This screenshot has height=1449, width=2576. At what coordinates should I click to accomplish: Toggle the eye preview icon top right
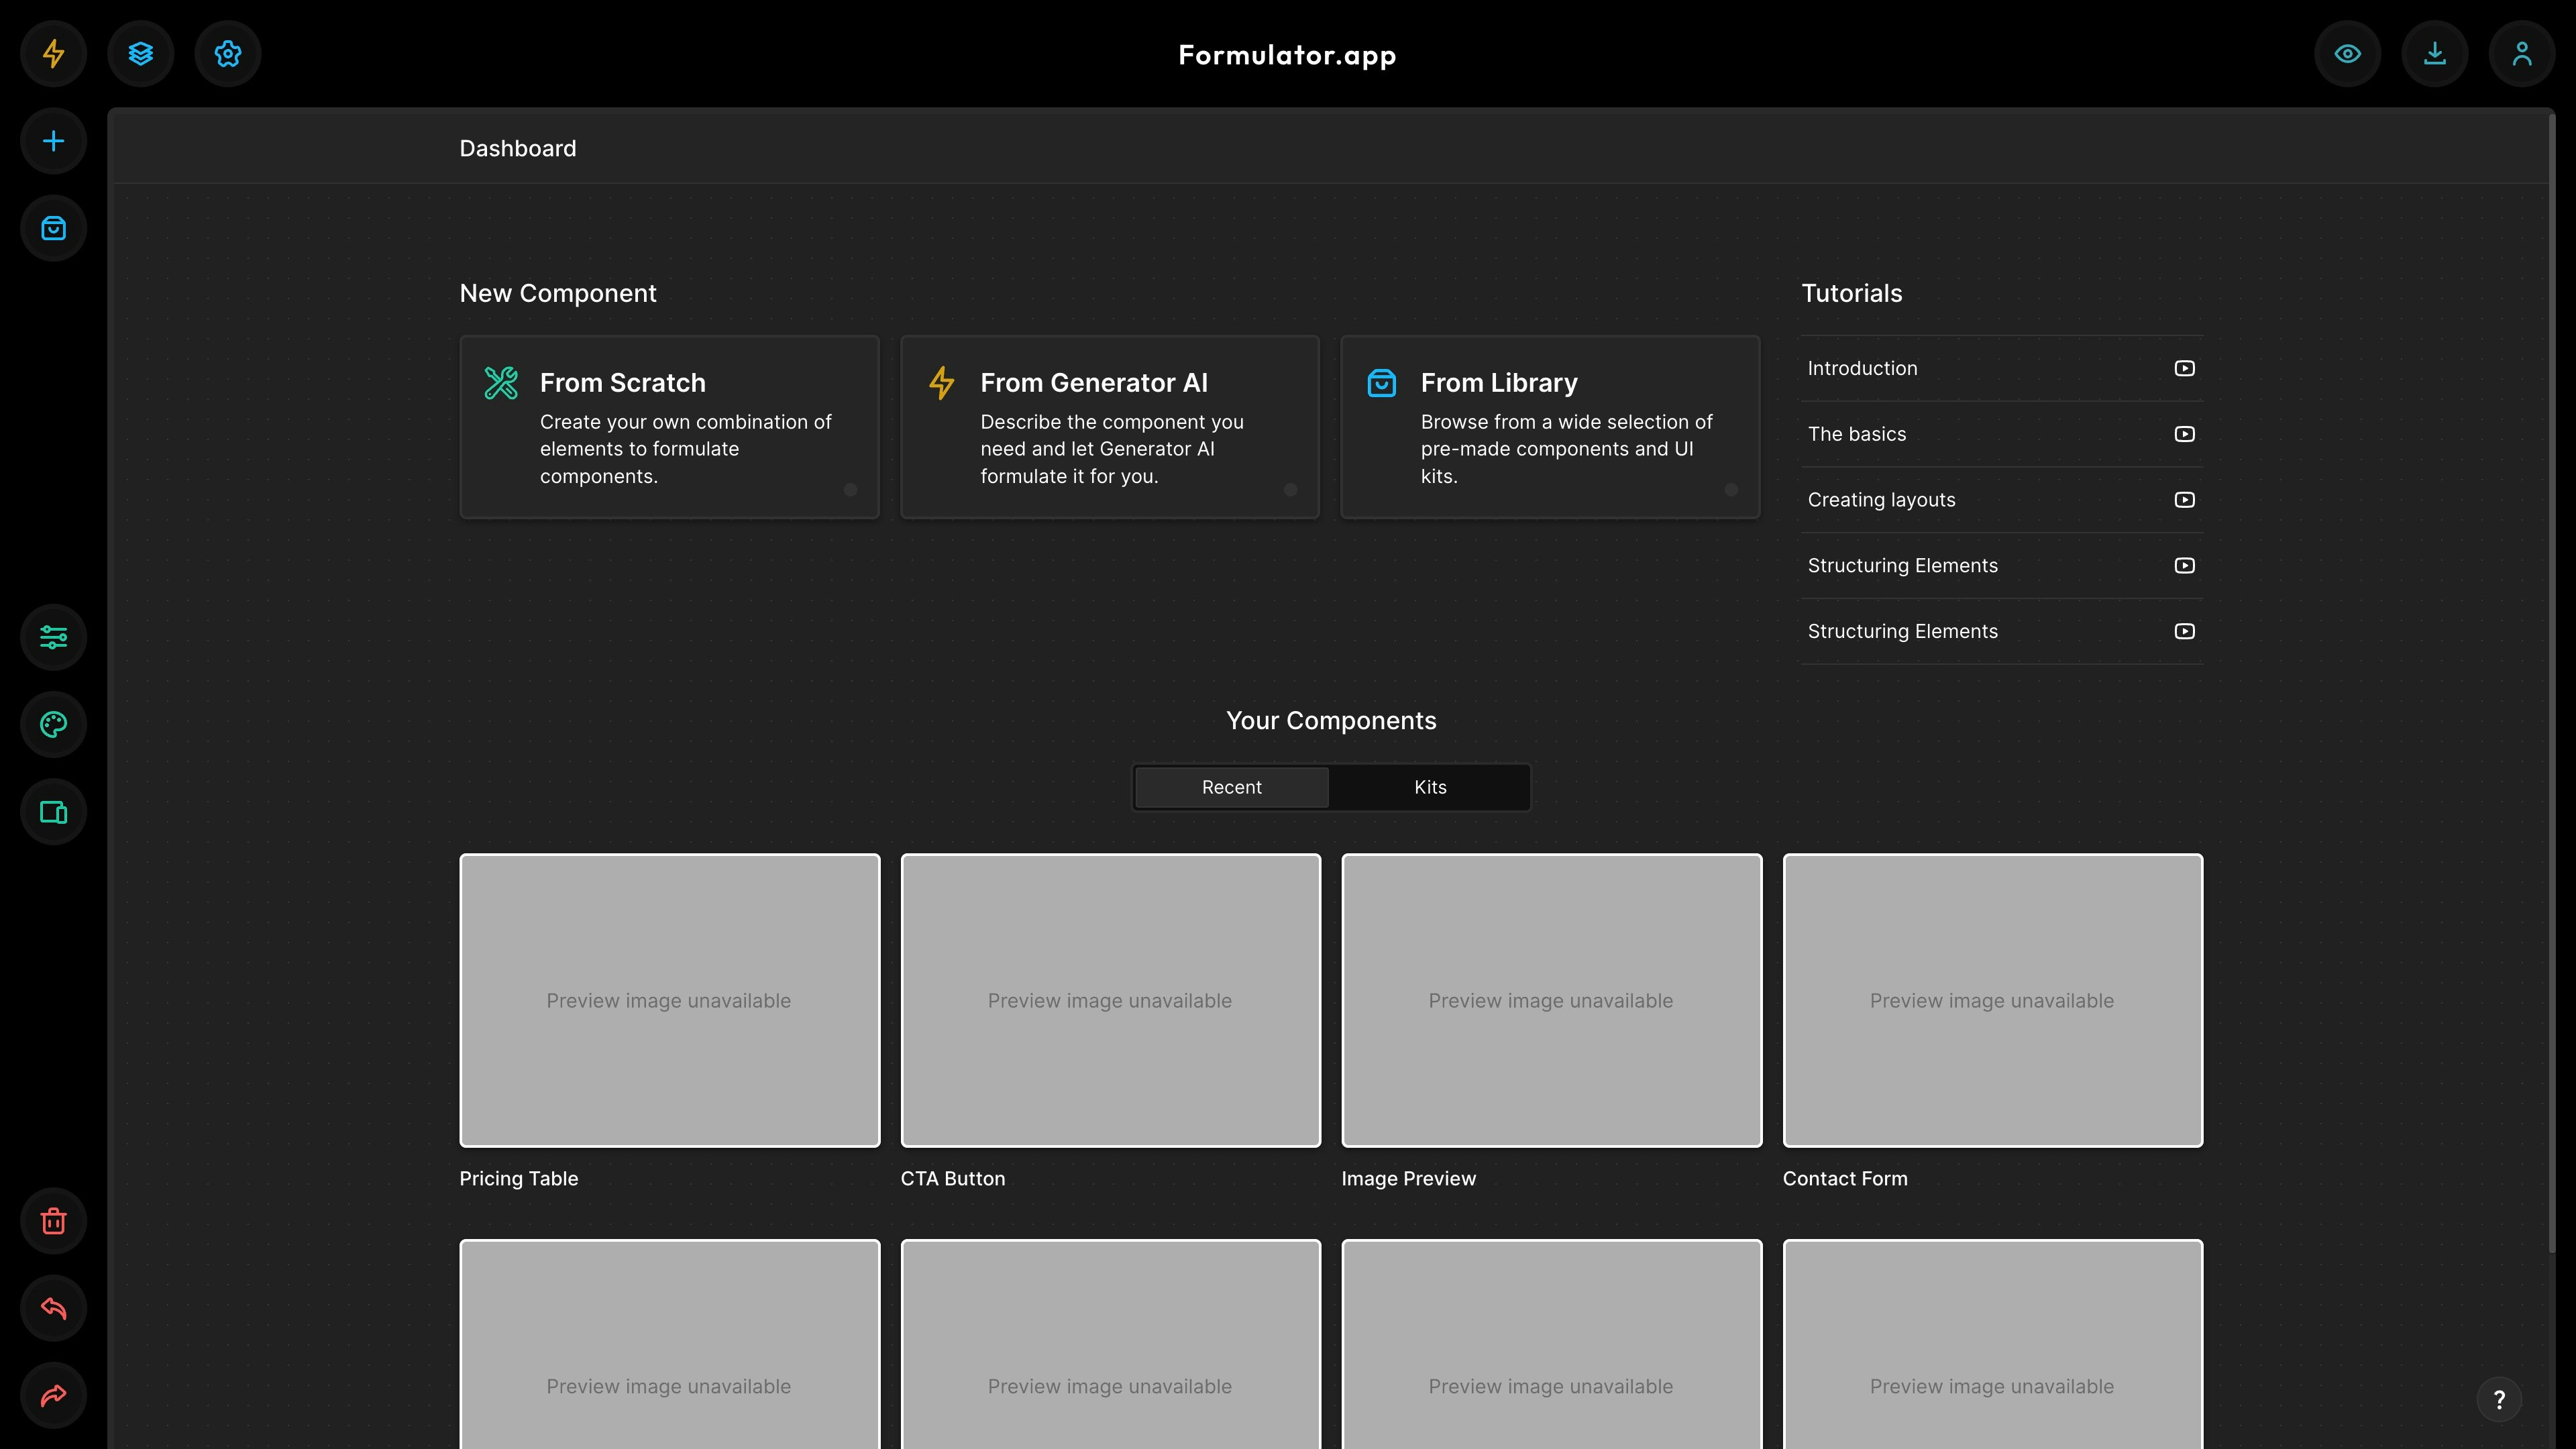tap(2348, 53)
